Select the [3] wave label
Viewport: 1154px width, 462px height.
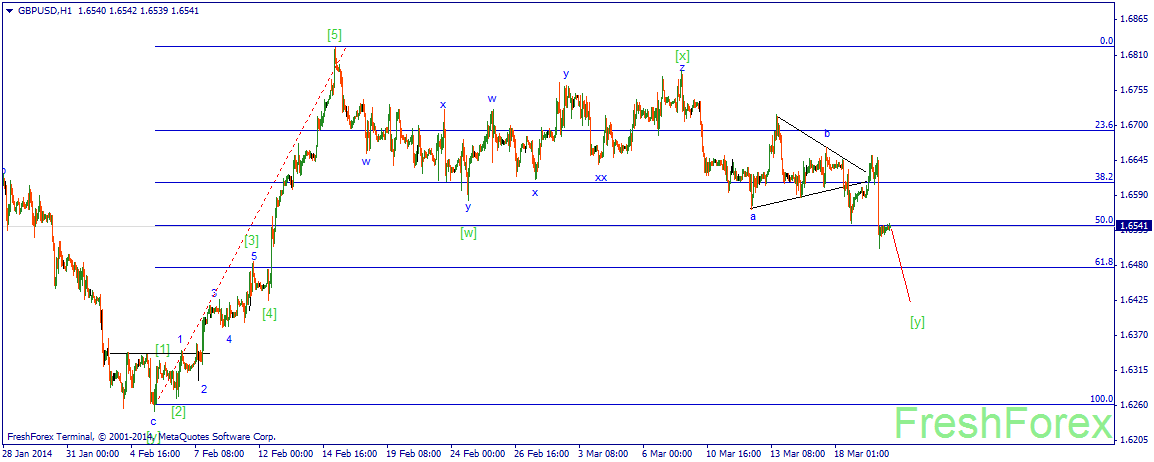pos(252,240)
